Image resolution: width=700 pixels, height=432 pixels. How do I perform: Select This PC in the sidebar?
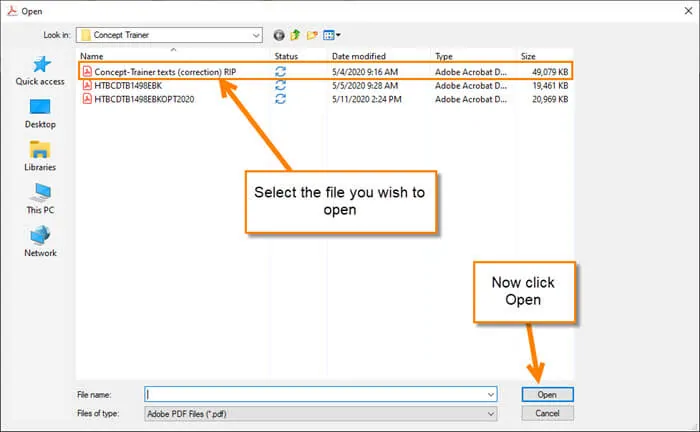(x=40, y=199)
